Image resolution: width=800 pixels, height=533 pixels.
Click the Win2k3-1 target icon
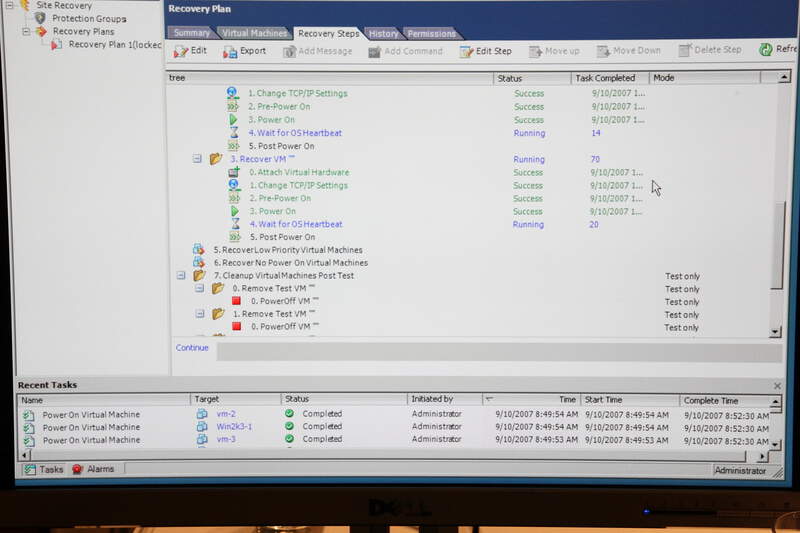[x=202, y=426]
